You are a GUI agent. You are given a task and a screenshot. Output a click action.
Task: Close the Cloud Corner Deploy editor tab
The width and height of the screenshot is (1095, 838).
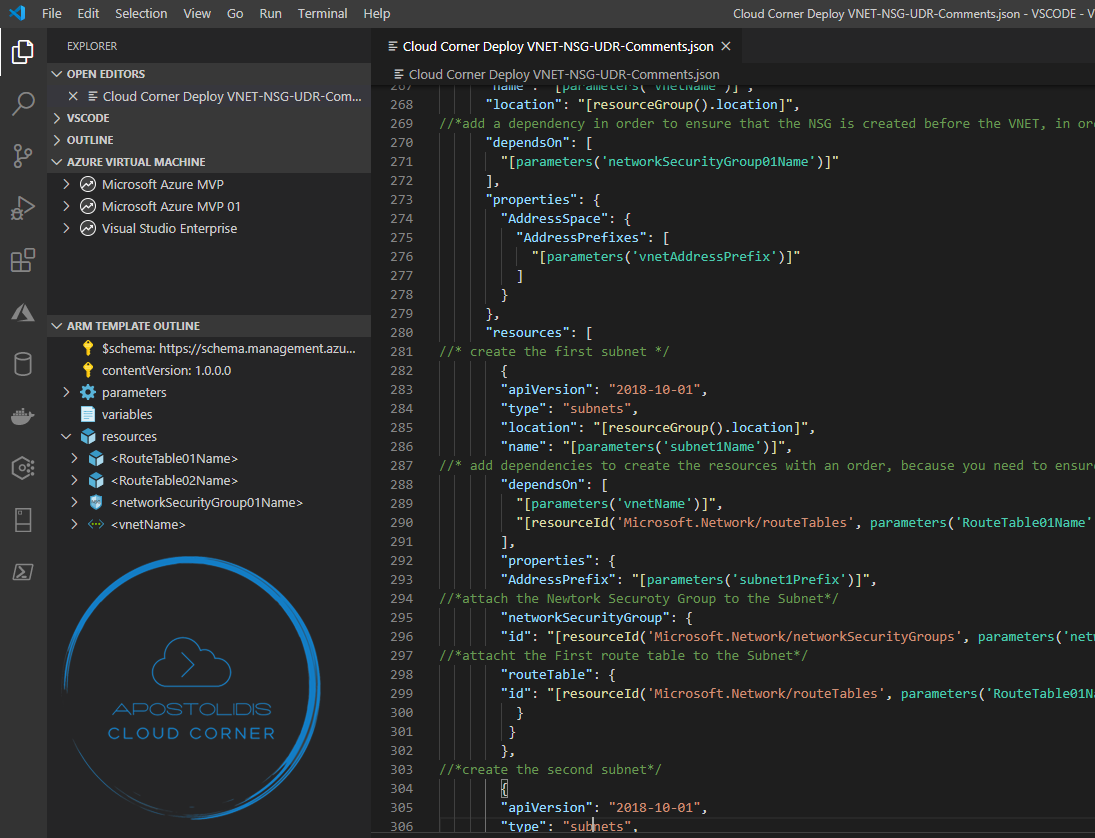[726, 46]
